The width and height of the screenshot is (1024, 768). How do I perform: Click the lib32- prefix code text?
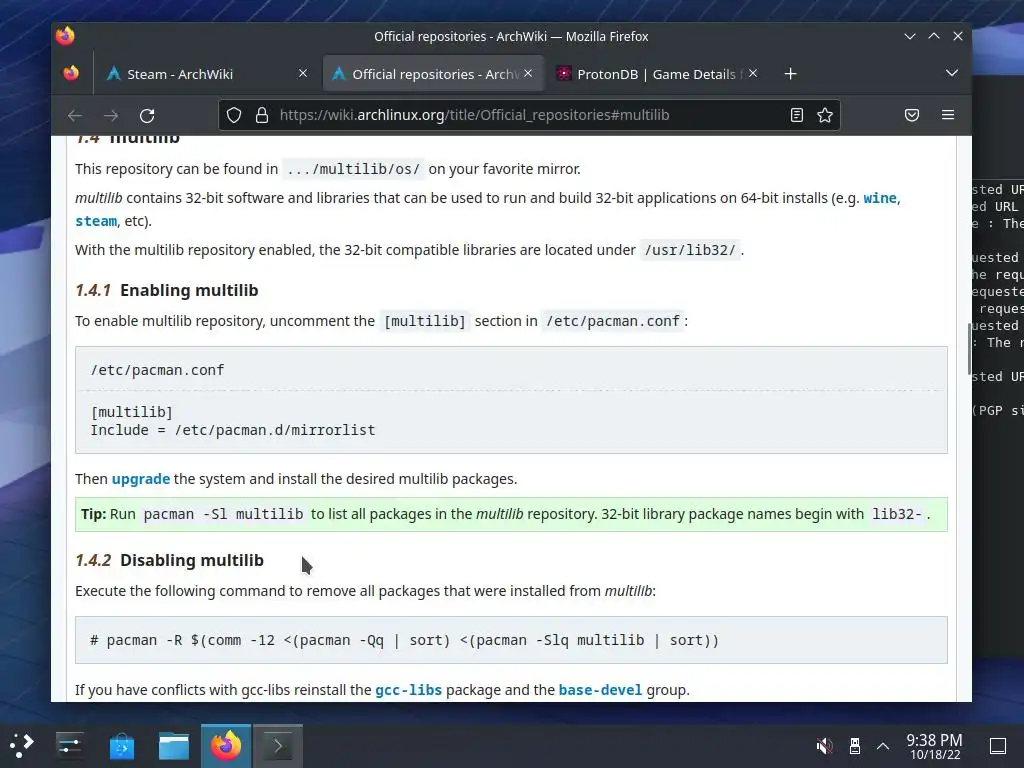[x=897, y=515]
